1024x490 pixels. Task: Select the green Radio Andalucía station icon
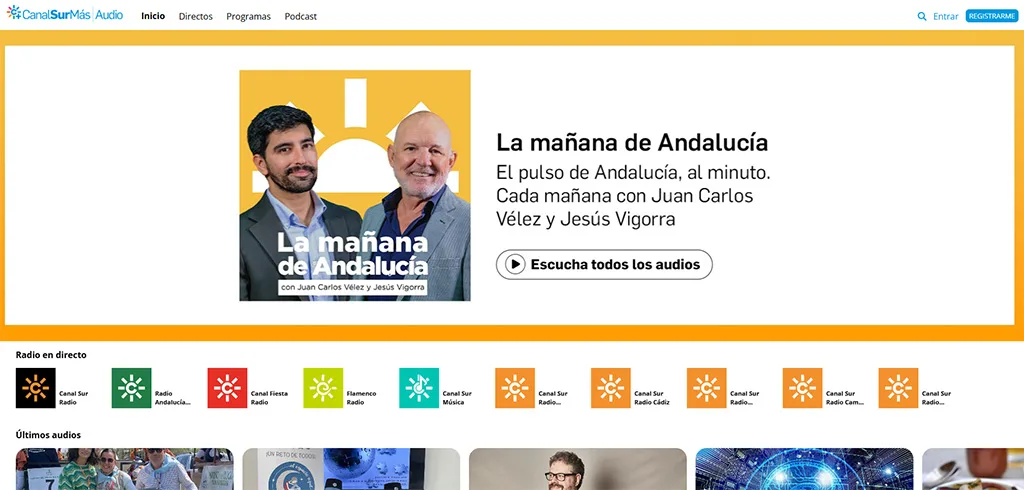(131, 388)
